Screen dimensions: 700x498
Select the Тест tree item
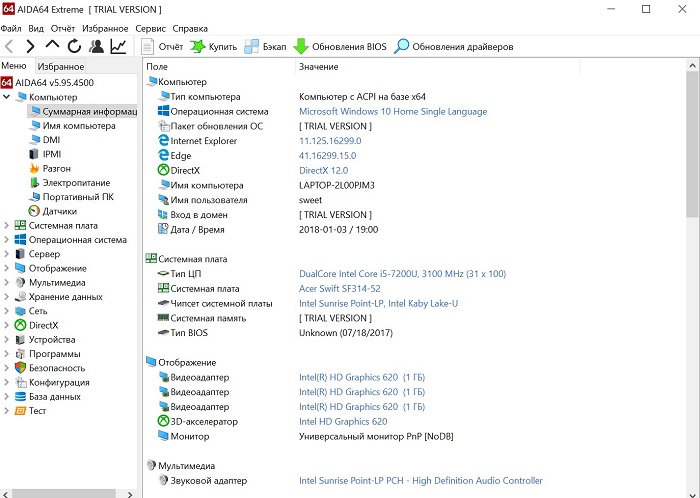click(30, 411)
